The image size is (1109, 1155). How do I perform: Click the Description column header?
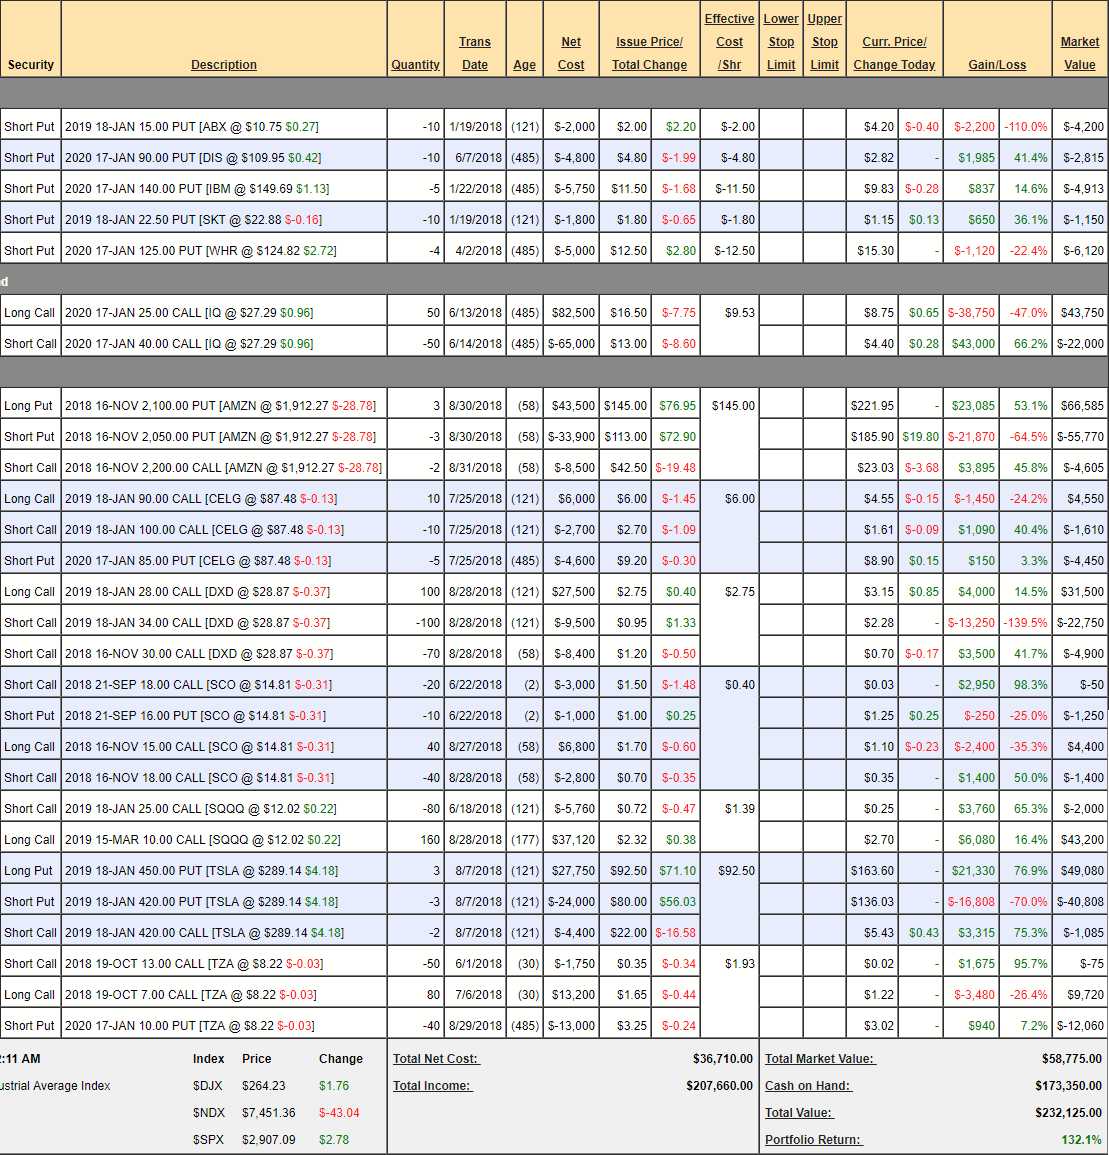(223, 65)
